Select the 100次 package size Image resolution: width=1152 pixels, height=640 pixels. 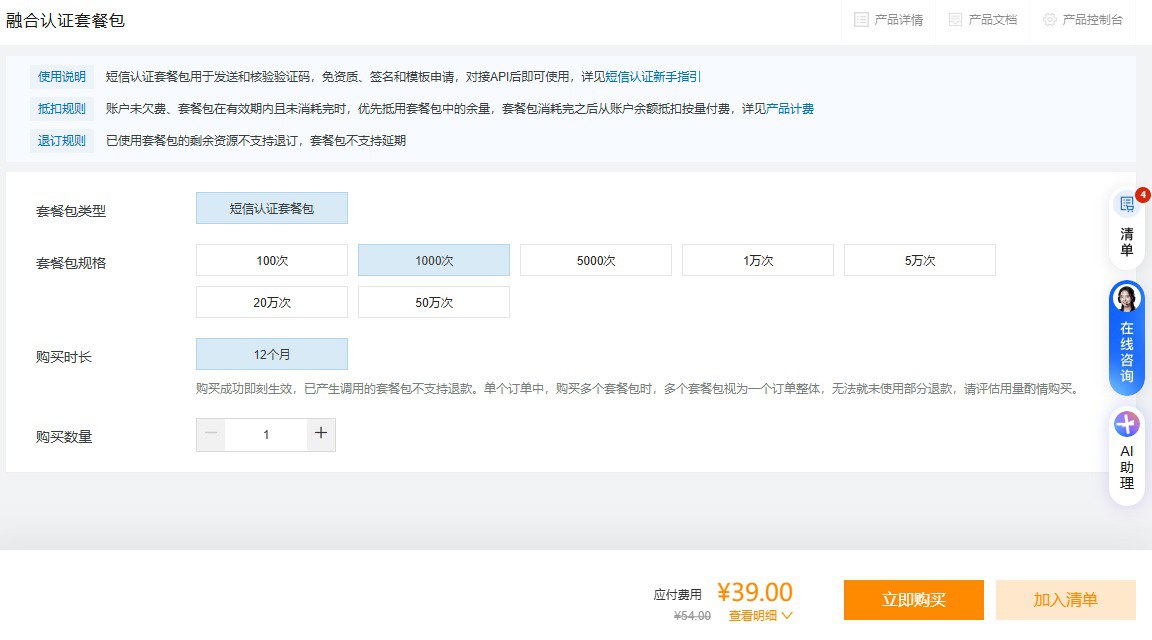(x=272, y=260)
